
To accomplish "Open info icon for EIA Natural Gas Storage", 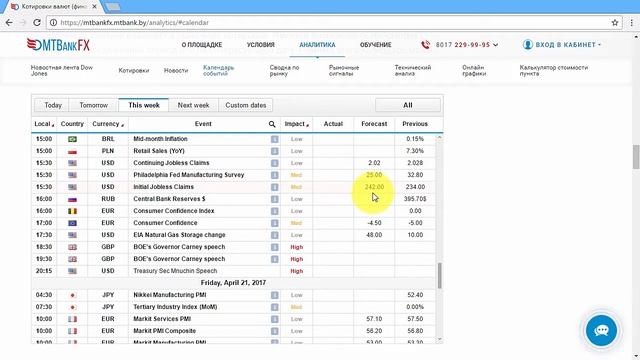I will click(274, 235).
